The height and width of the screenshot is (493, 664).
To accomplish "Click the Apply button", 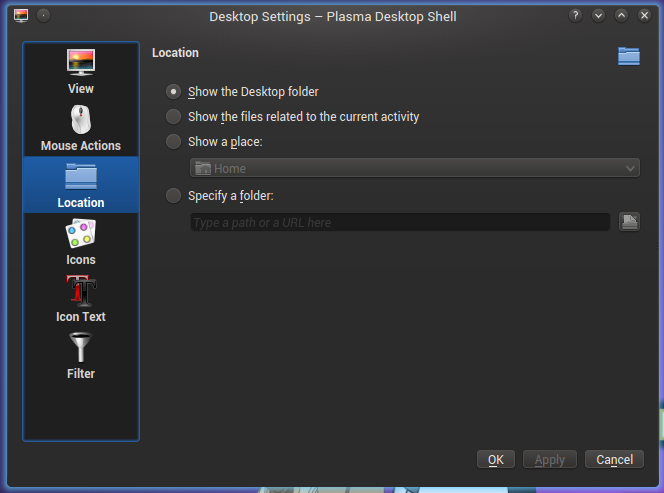I will 550,460.
